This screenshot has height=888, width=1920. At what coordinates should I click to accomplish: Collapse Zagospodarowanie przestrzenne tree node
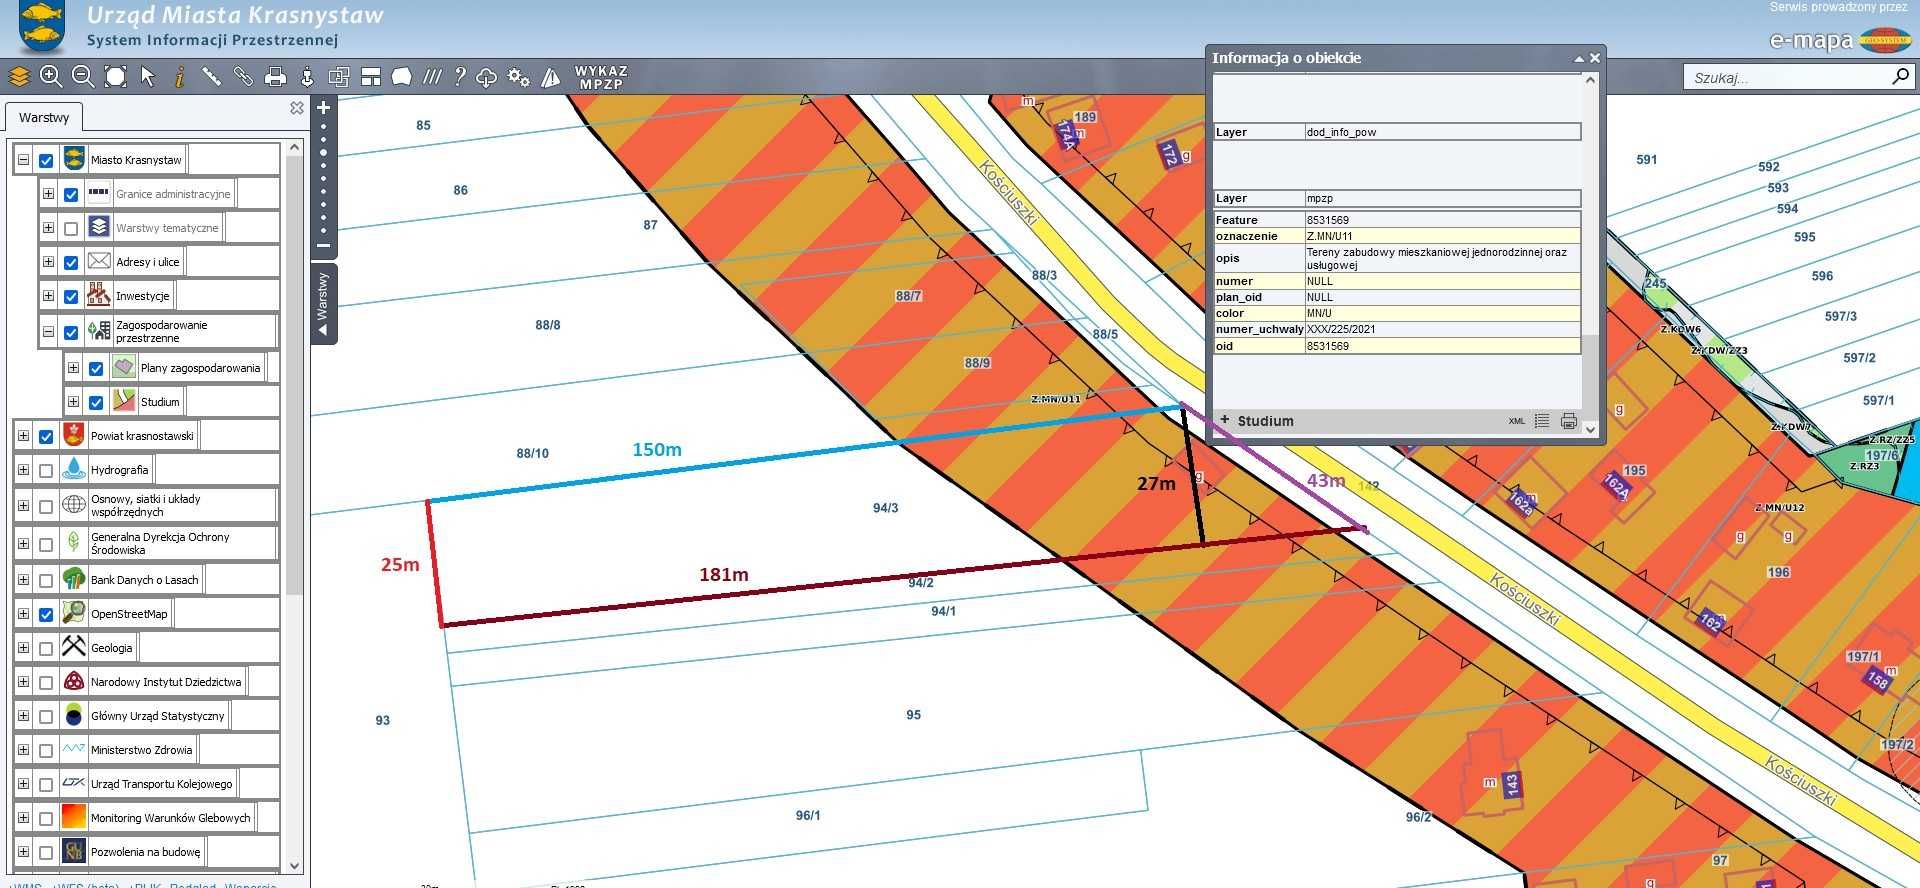pos(48,332)
